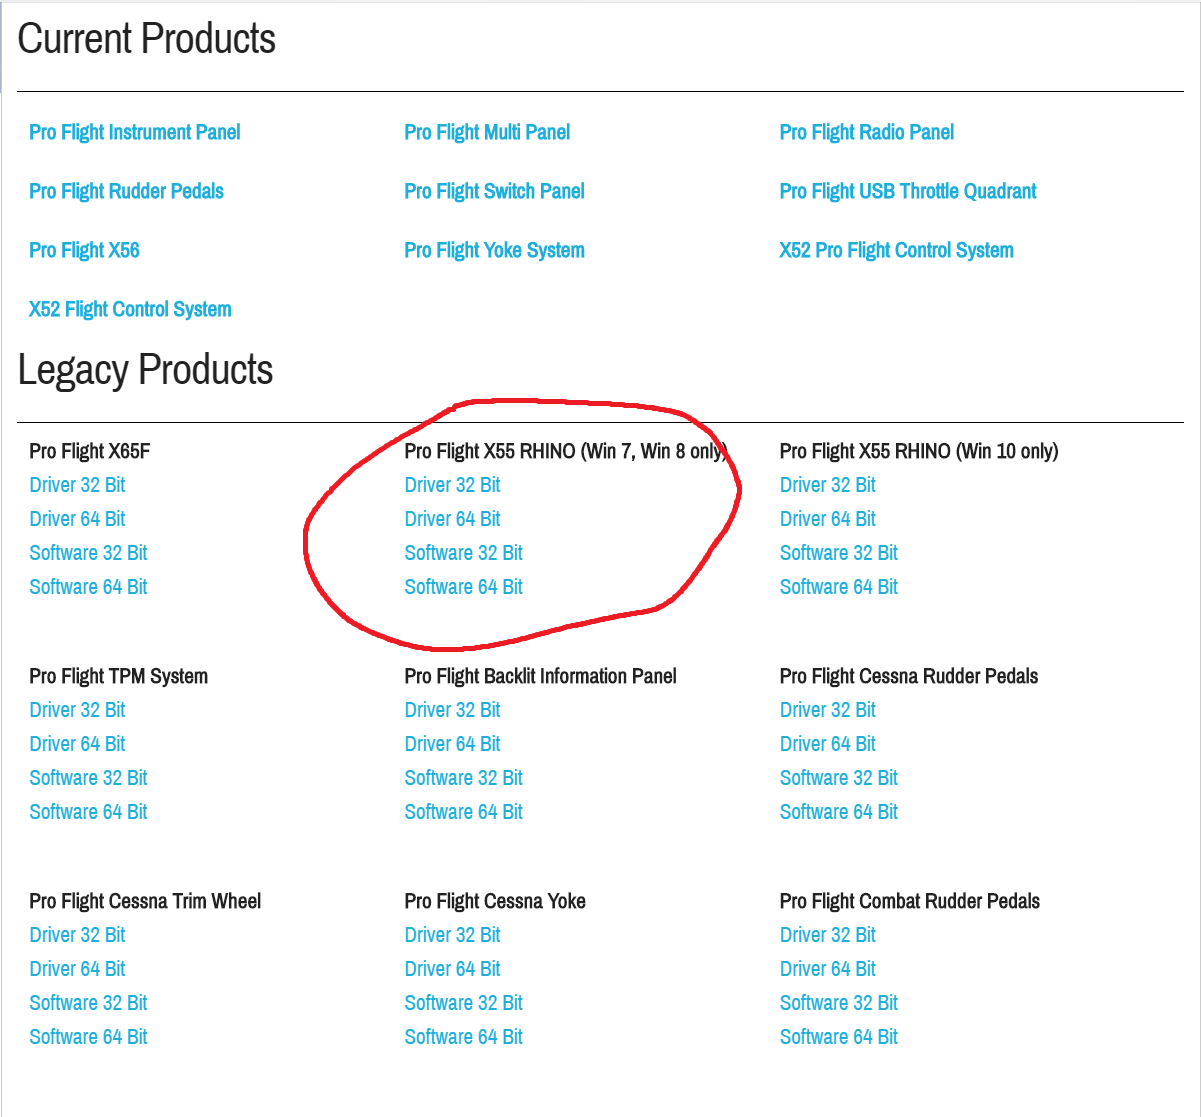Get Software 32 Bit for Backlit Information Panel
Screen dimensions: 1201x1117
(463, 778)
